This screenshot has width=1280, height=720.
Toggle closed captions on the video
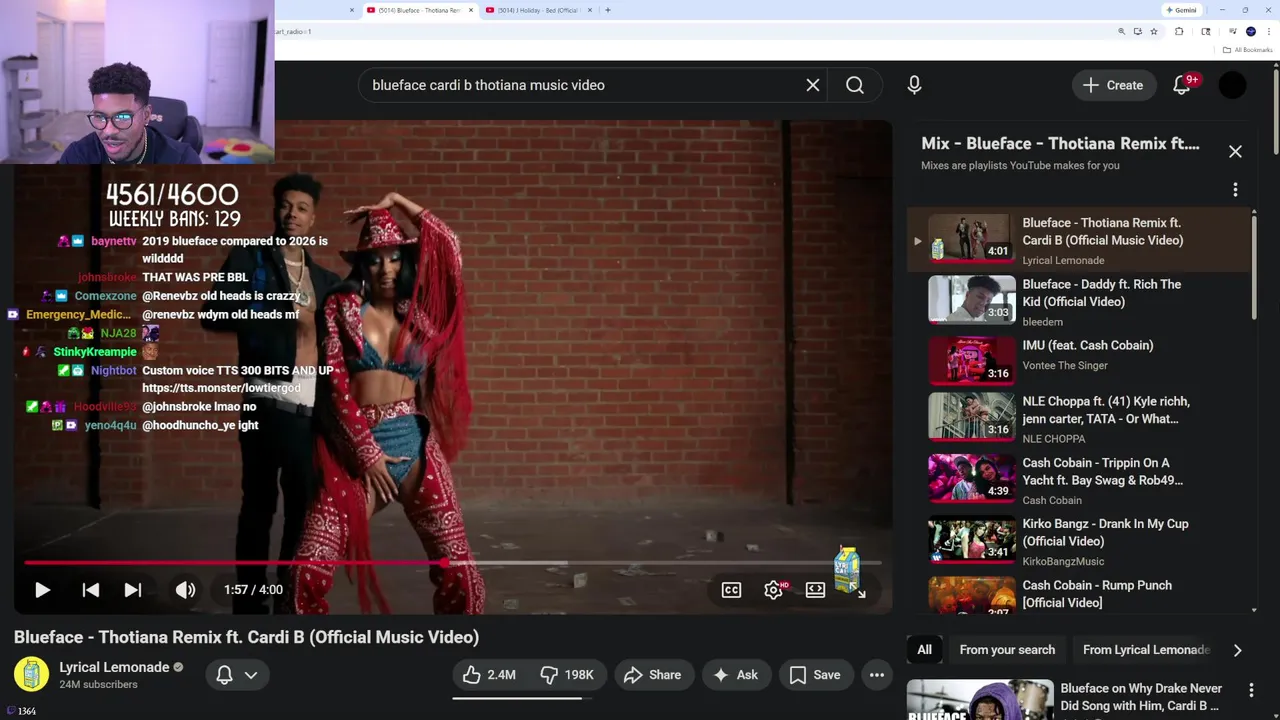click(x=731, y=590)
